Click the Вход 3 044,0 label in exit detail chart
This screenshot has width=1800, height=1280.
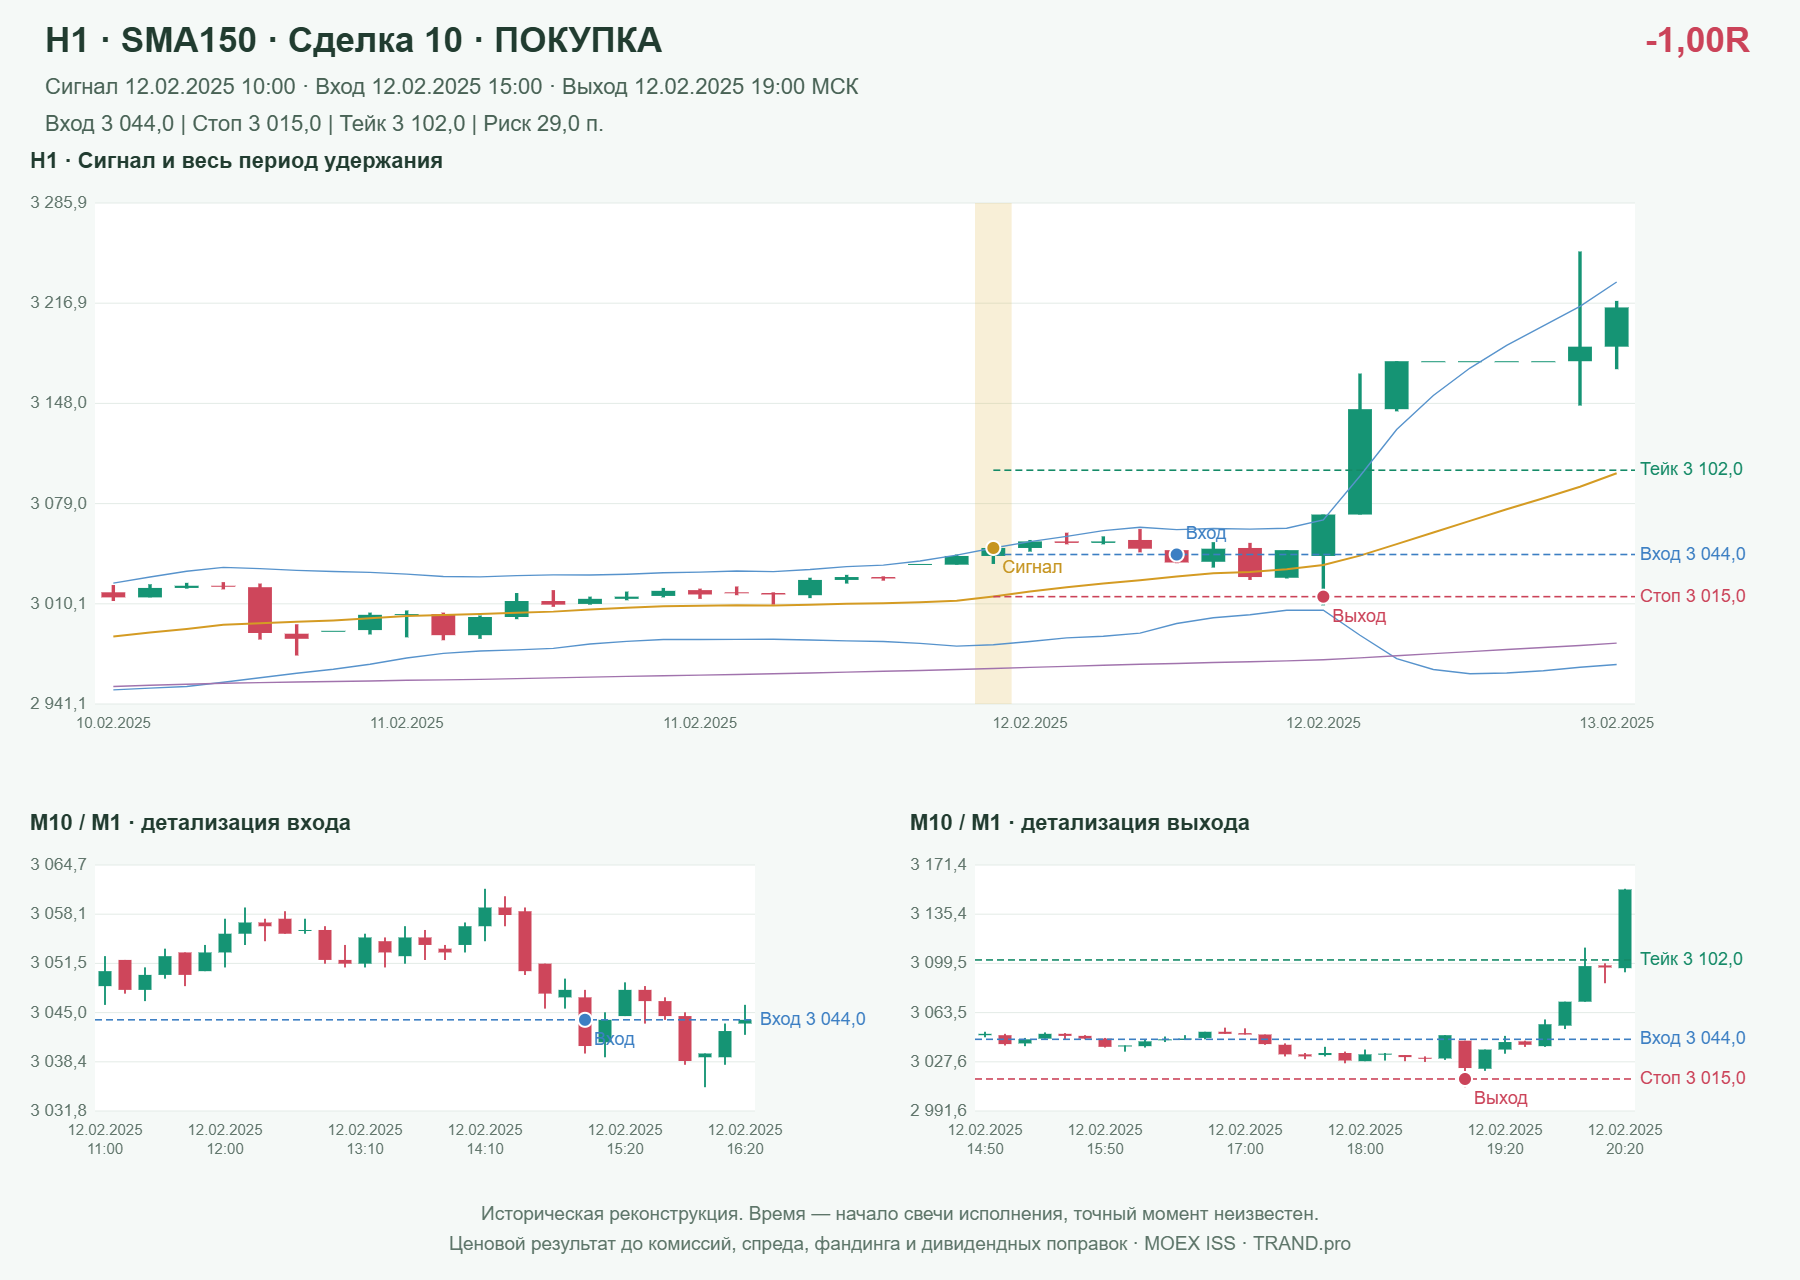[x=1693, y=1038]
